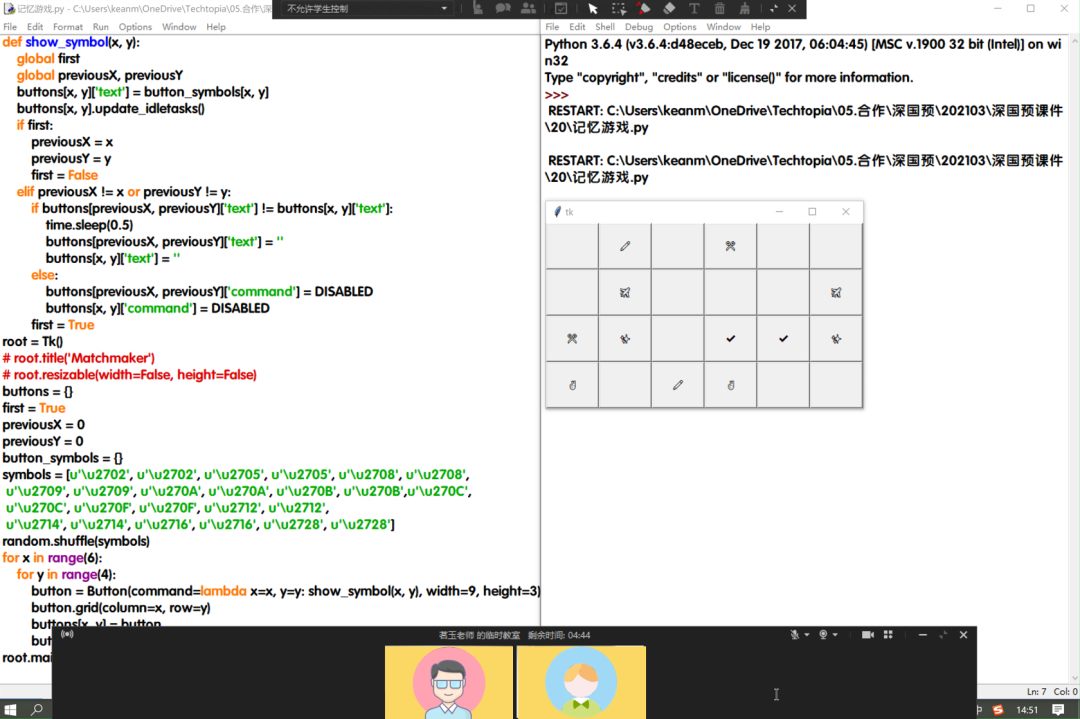
Task: Open Run menu in the editor window
Action: (x=101, y=27)
